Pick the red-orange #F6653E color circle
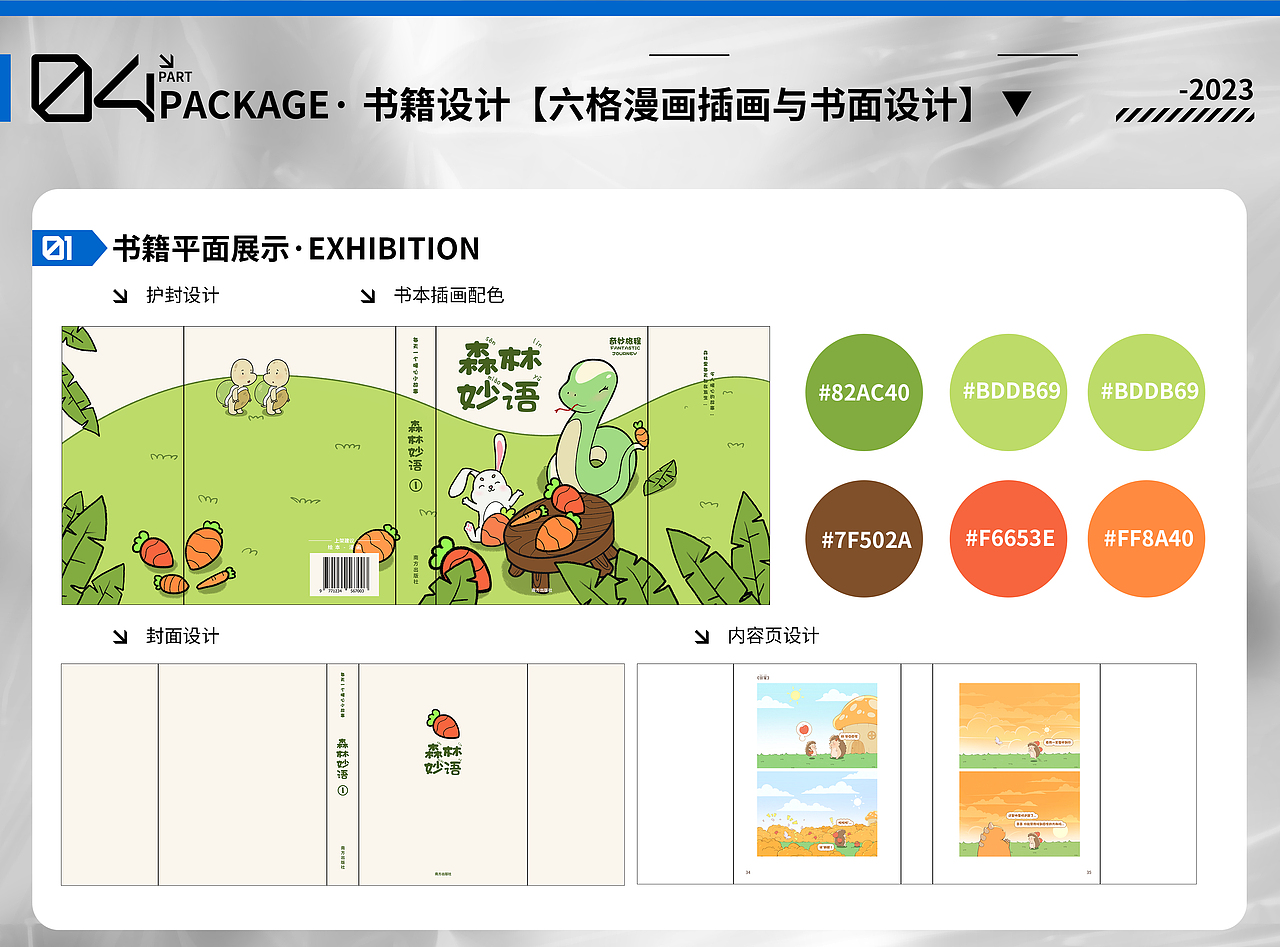The height and width of the screenshot is (947, 1280). tap(1008, 539)
